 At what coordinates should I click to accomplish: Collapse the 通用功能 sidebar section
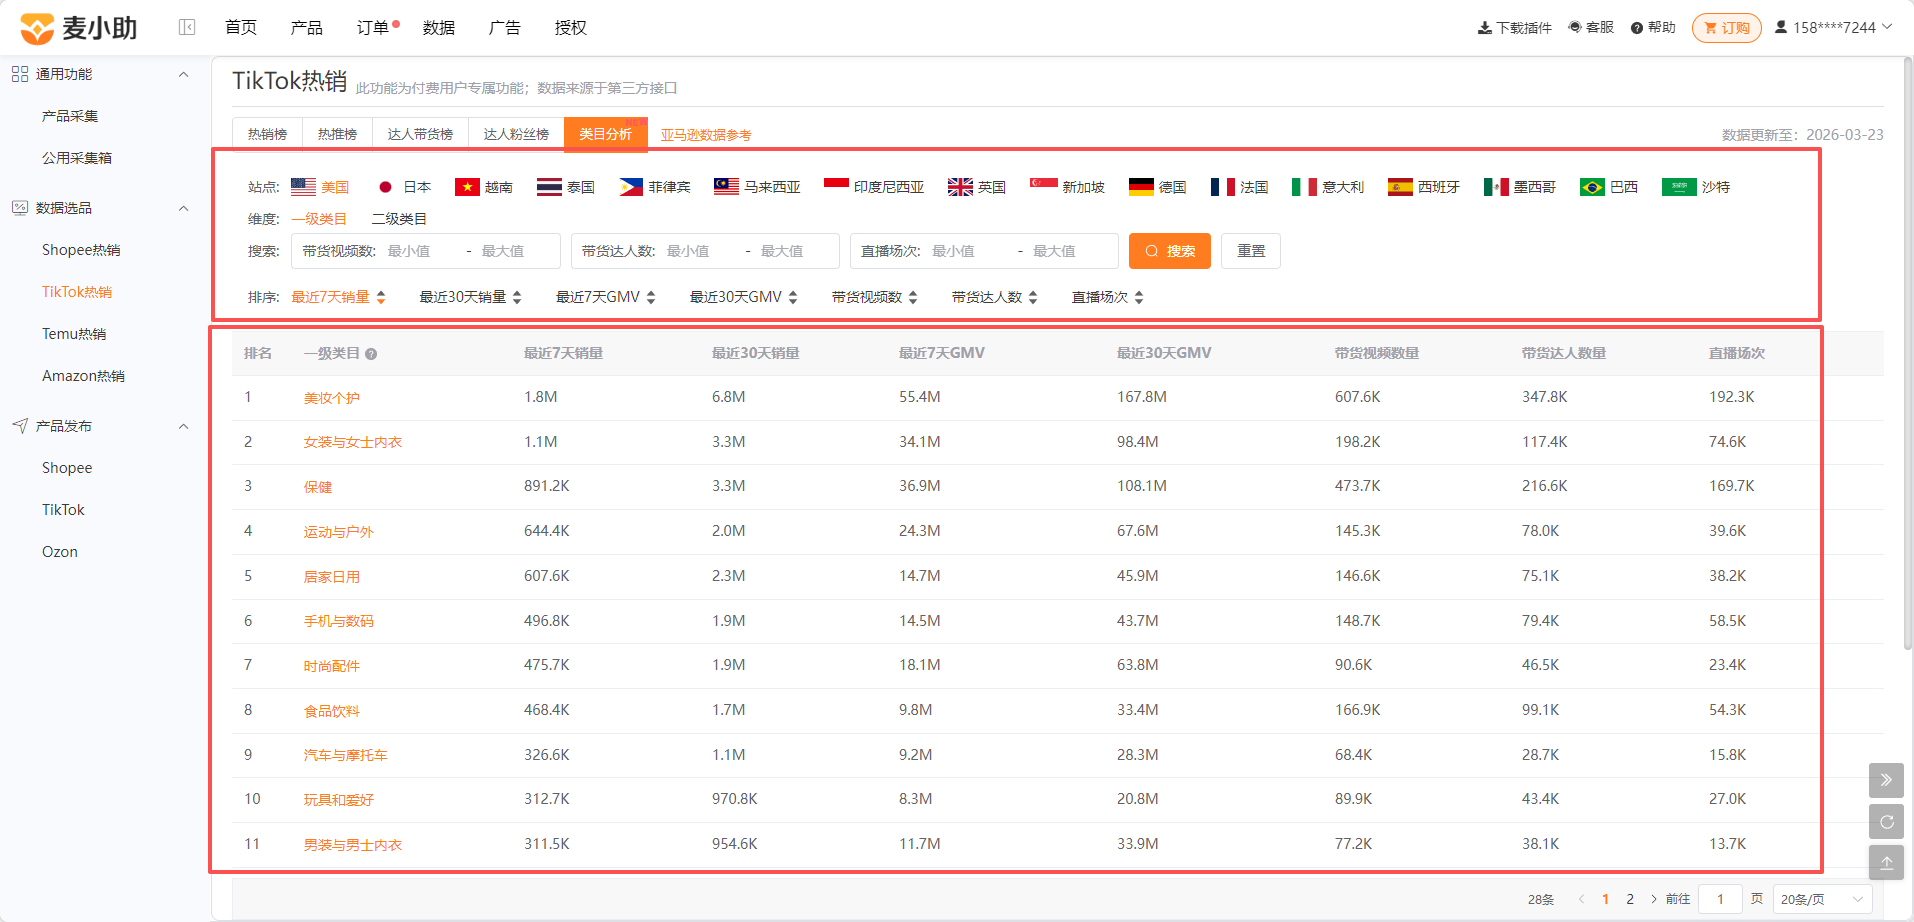tap(183, 74)
